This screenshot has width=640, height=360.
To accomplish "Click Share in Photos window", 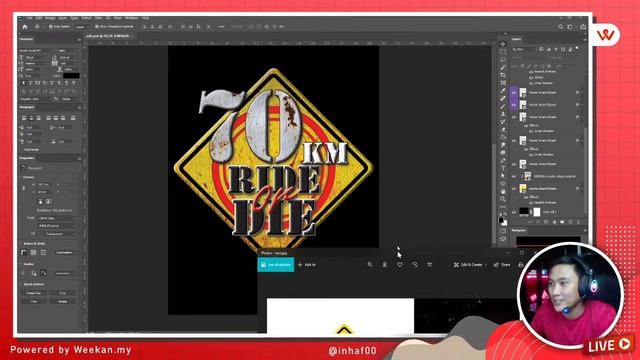I will click(x=502, y=264).
